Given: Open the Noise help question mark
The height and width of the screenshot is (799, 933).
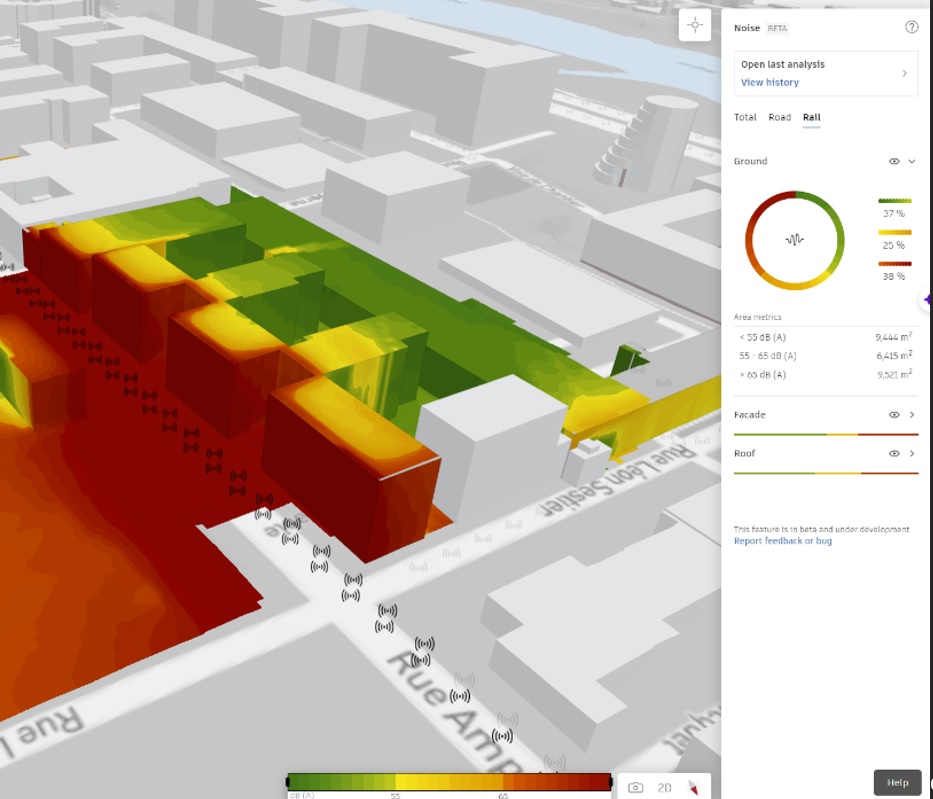Looking at the screenshot, I should coord(911,27).
